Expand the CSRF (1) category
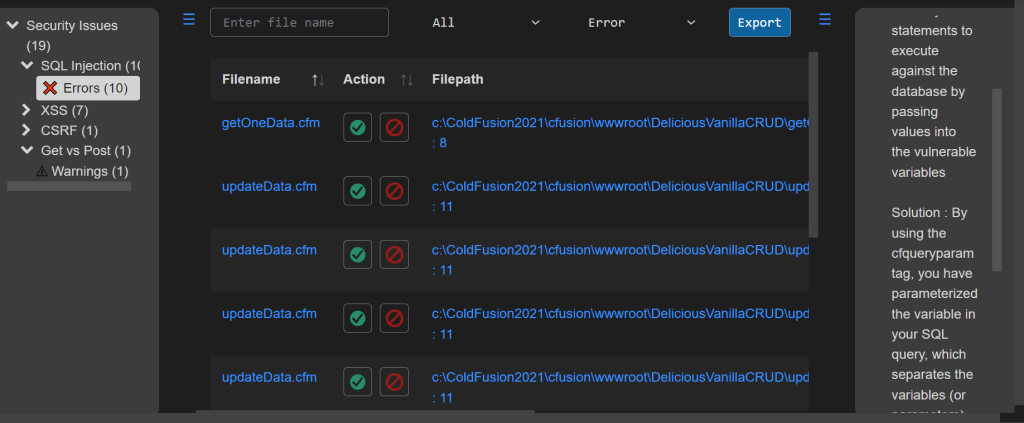 click(x=27, y=130)
